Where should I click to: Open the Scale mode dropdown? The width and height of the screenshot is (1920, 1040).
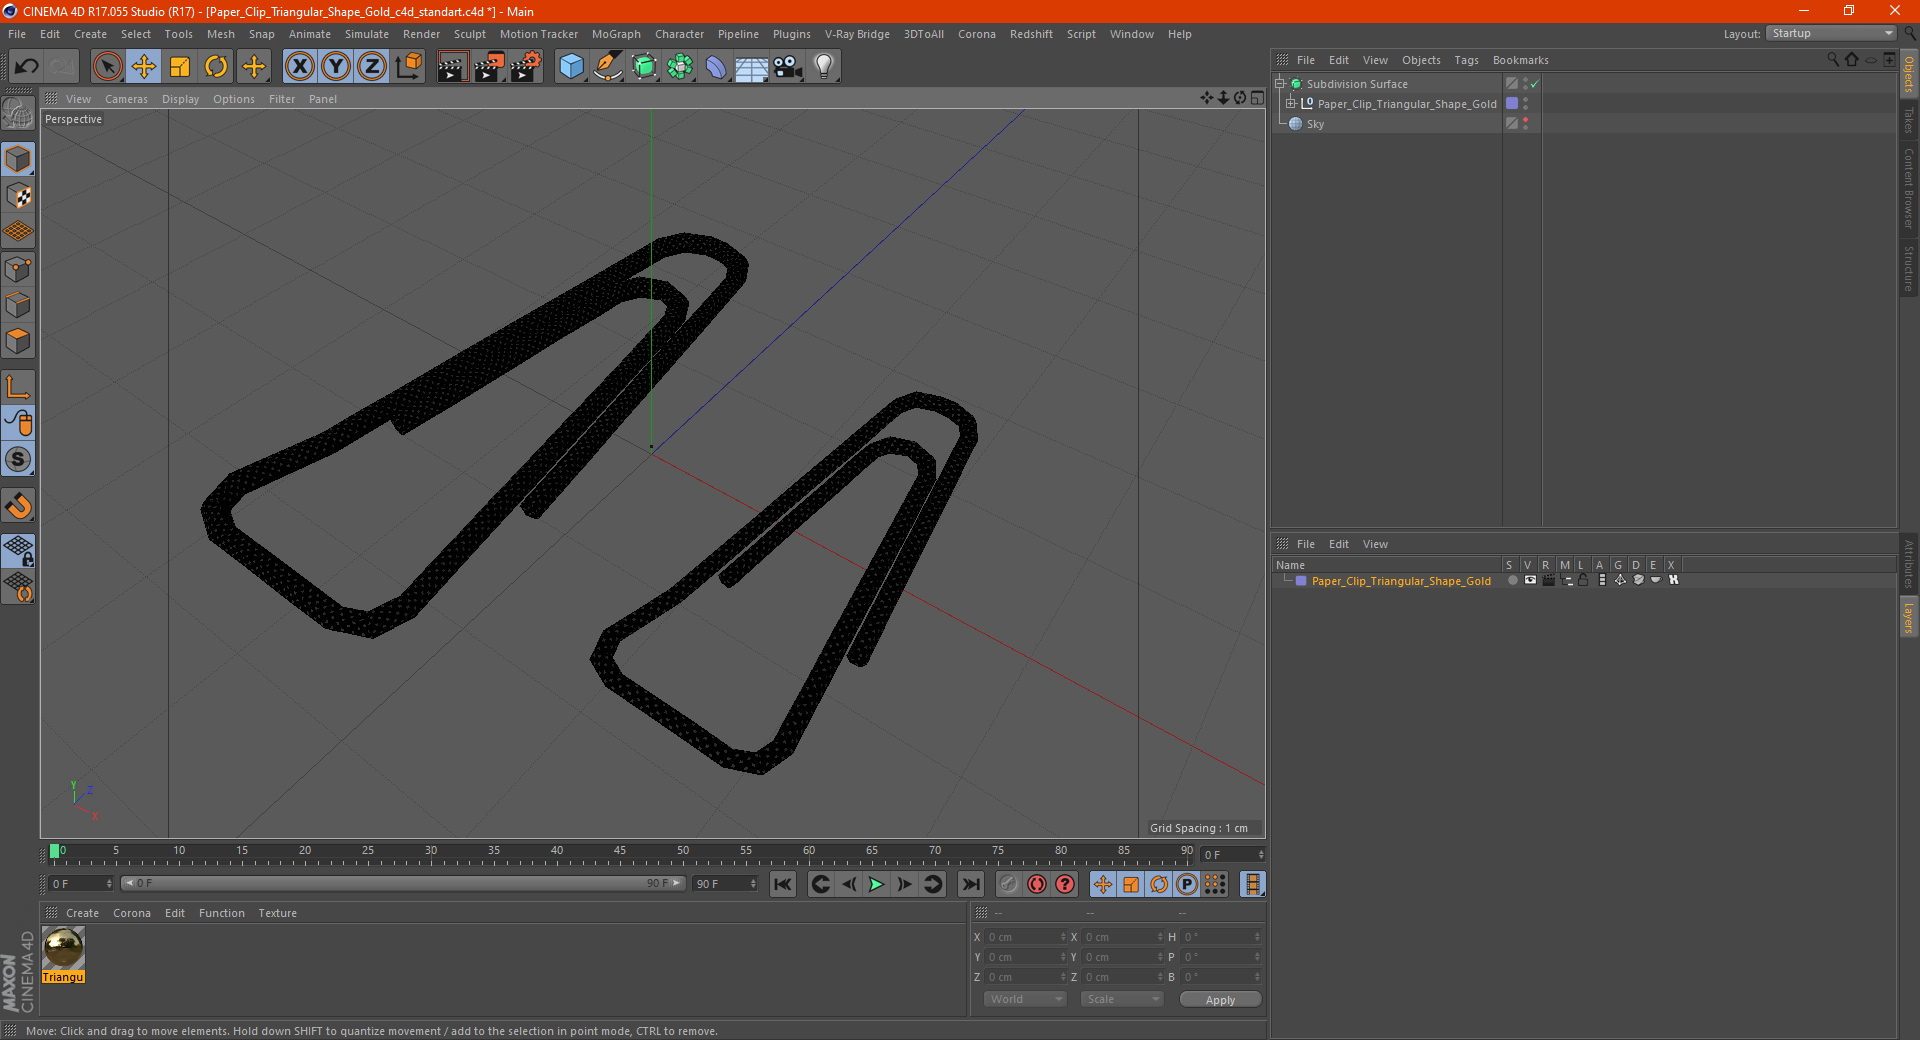pyautogui.click(x=1122, y=999)
